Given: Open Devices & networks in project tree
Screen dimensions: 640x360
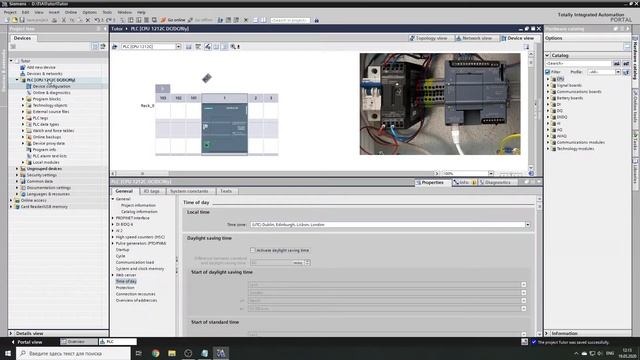Looking at the screenshot, I should [x=44, y=74].
